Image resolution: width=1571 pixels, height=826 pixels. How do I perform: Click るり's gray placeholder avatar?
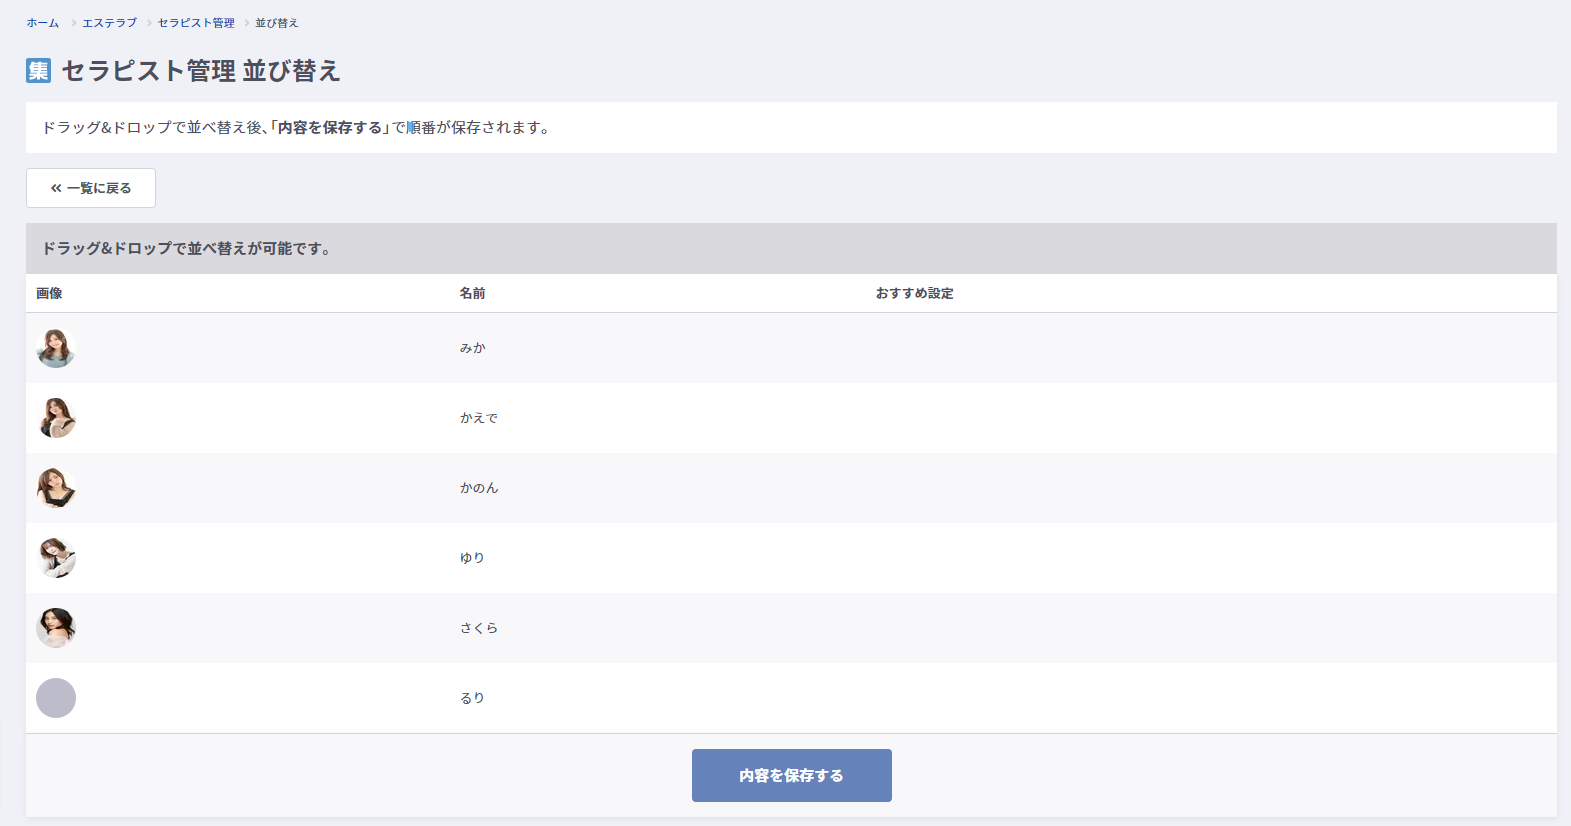tap(56, 698)
